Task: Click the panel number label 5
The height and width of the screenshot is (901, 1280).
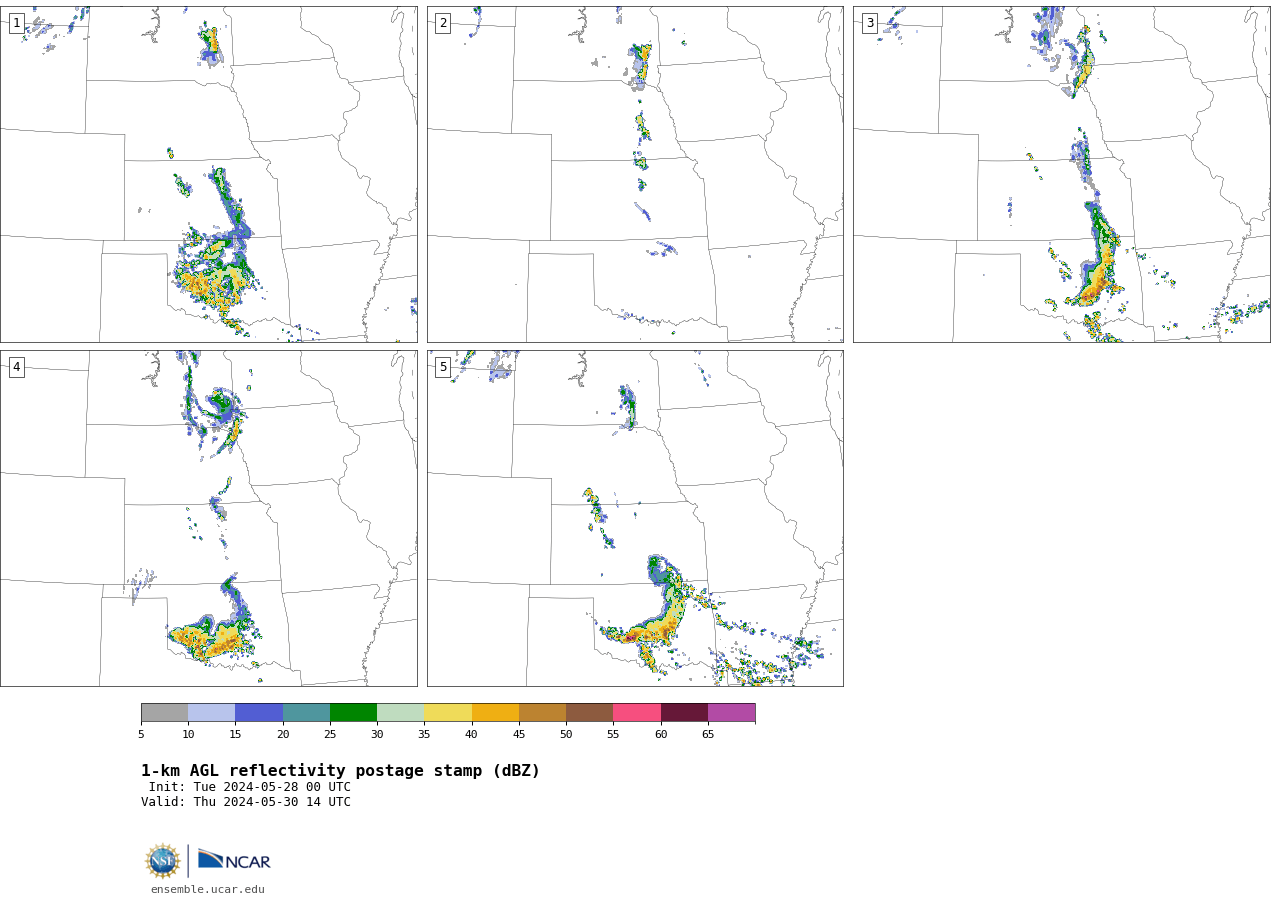Action: pos(443,367)
